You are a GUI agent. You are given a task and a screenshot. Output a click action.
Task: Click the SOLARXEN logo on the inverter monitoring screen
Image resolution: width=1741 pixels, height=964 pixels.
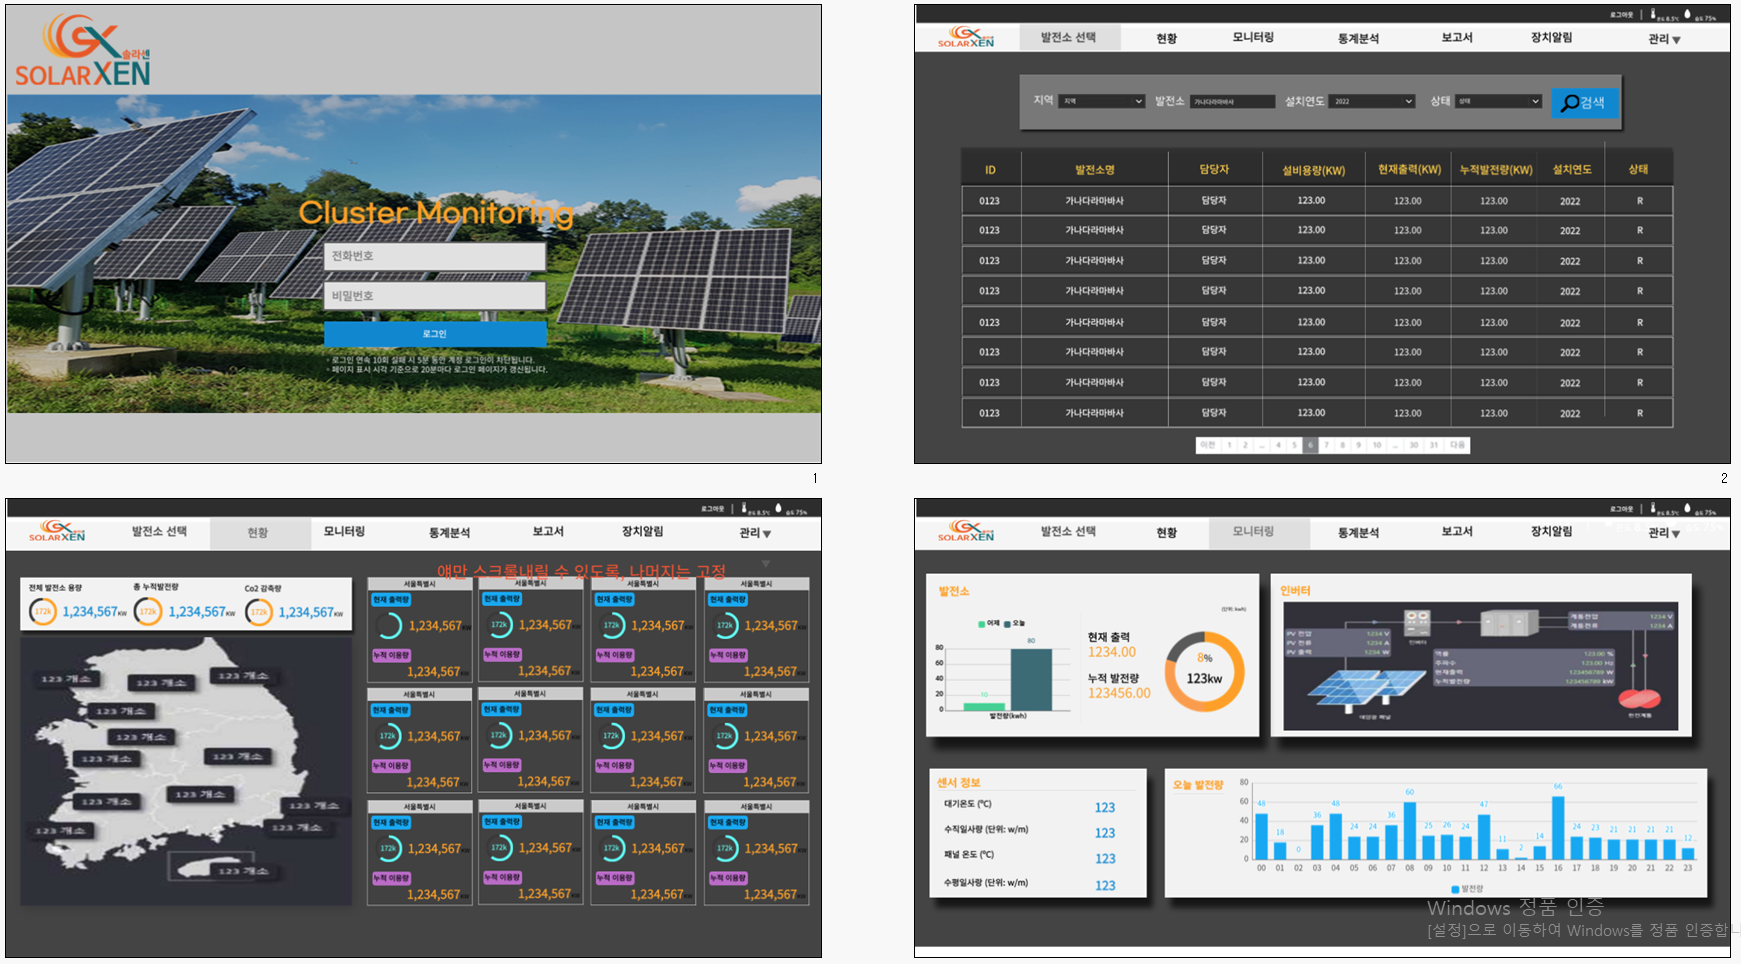[x=966, y=531]
